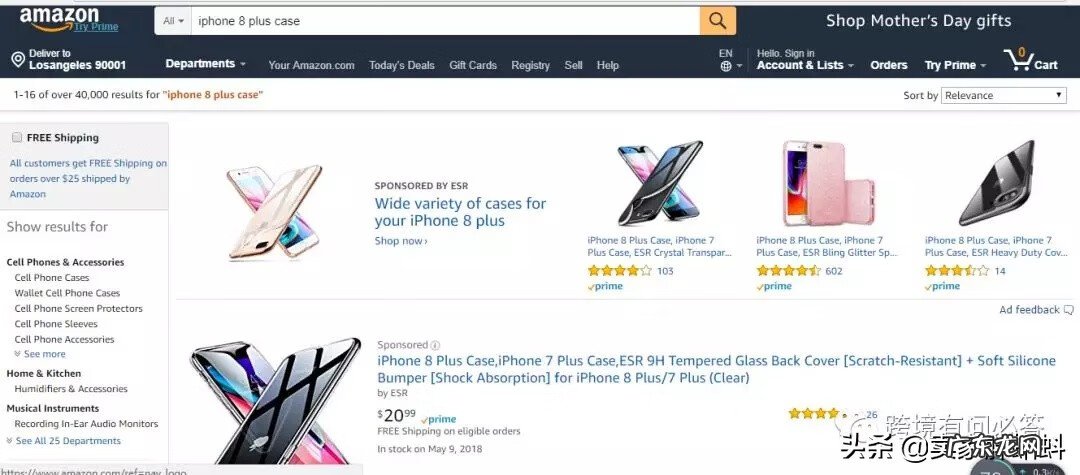
Task: Enable the FREE Shipping checkbox
Action: point(16,138)
